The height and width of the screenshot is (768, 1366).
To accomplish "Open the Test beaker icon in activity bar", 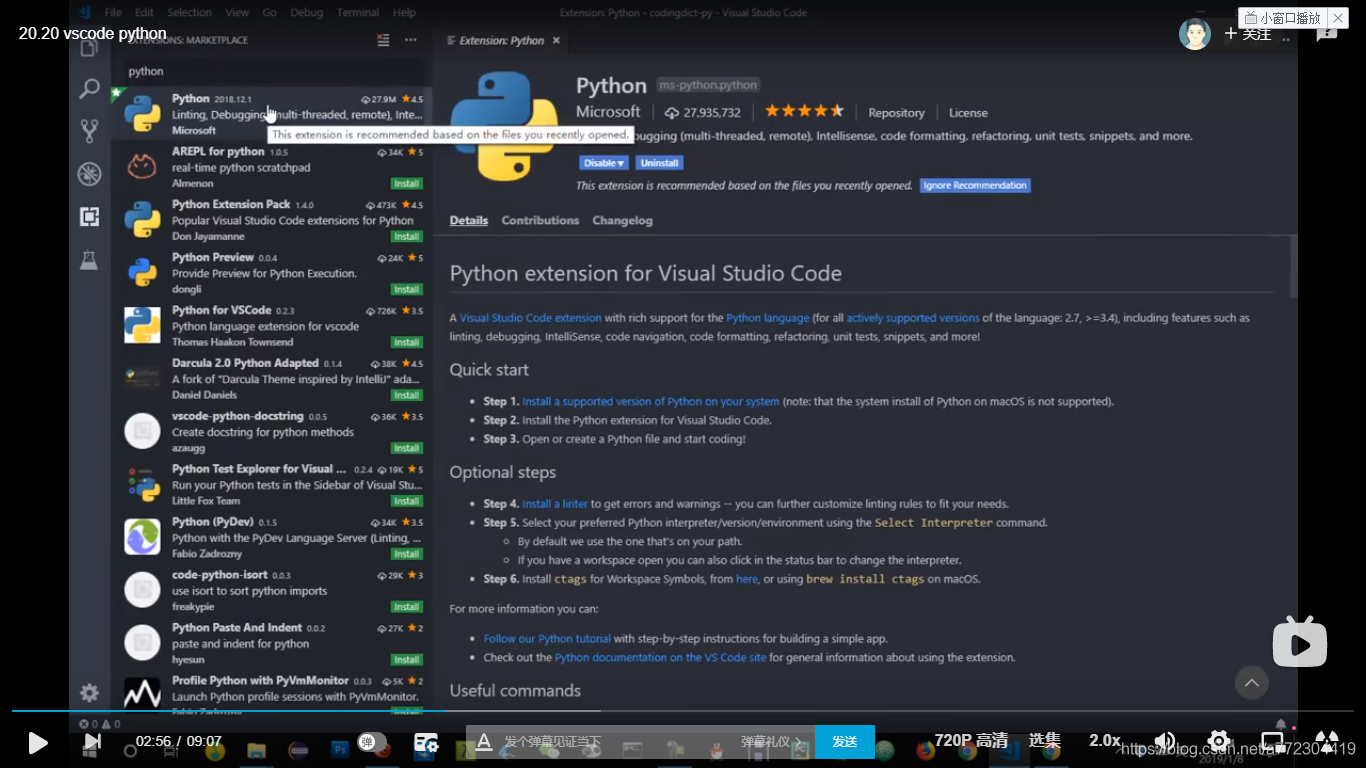I will [89, 259].
